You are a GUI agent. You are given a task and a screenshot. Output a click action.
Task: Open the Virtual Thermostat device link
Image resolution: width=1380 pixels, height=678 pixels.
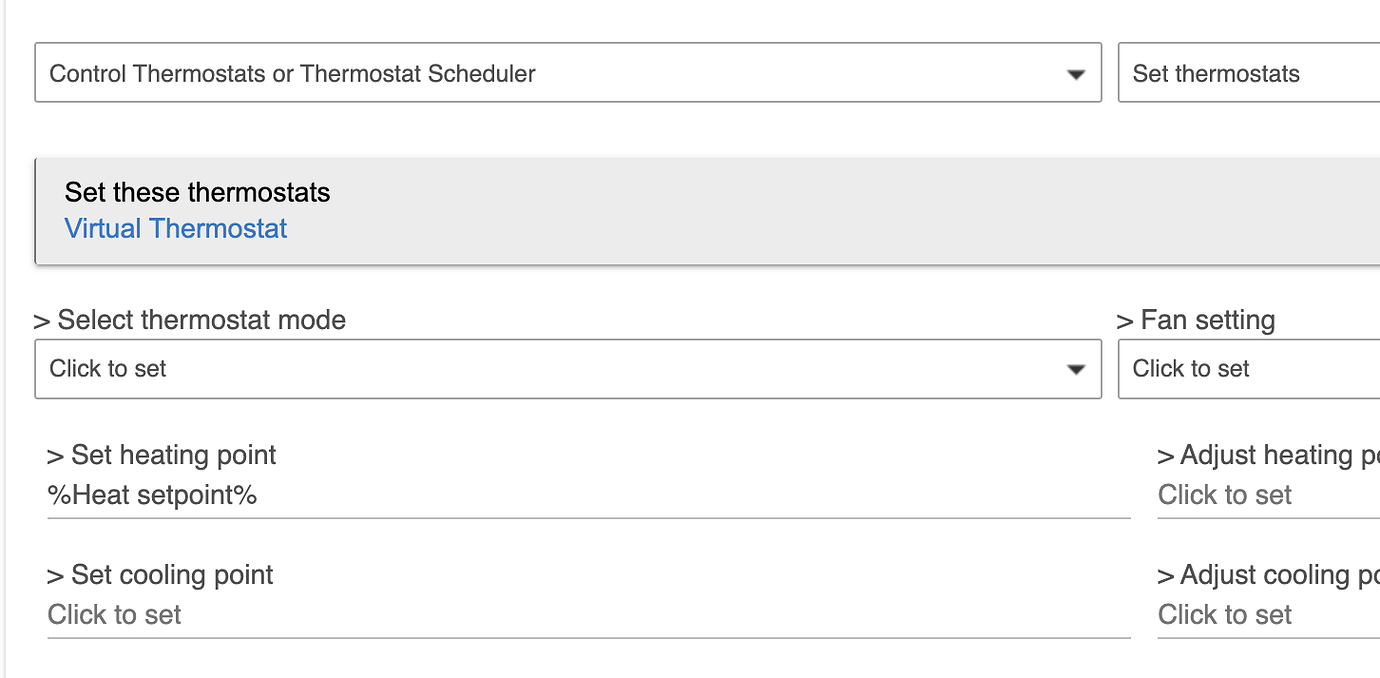(175, 228)
